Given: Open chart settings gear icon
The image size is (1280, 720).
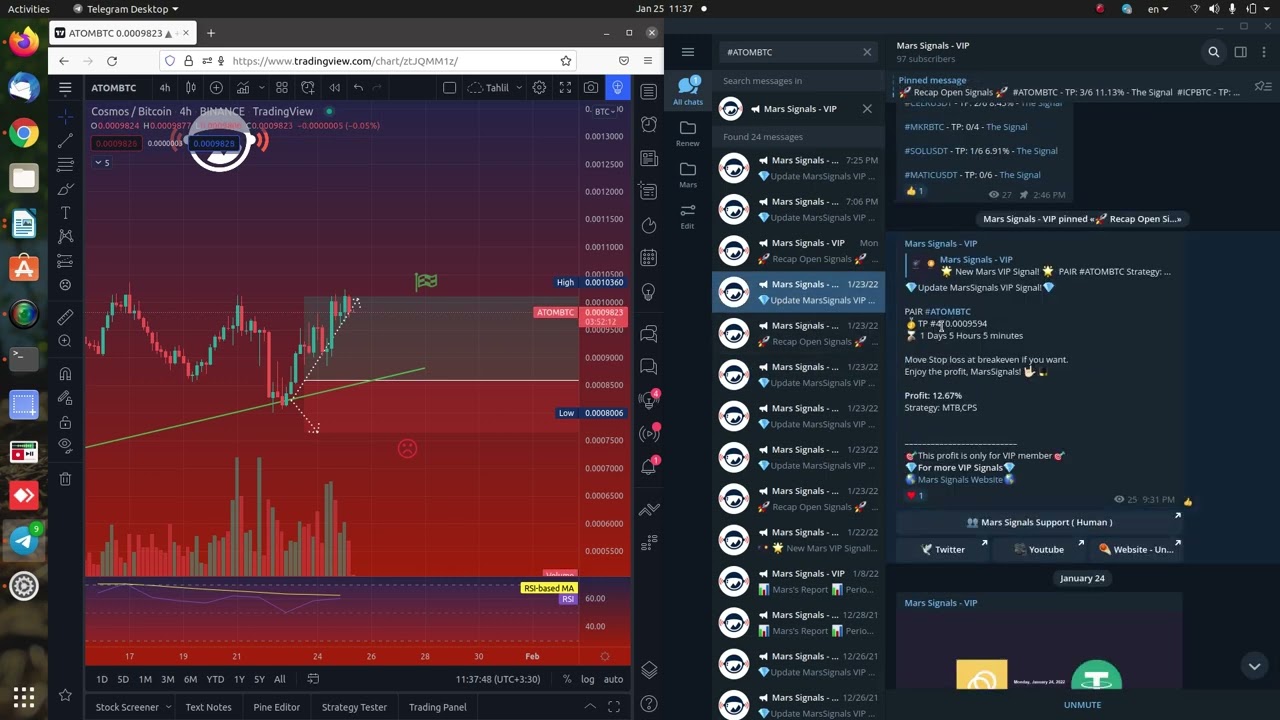Looking at the screenshot, I should pos(539,88).
